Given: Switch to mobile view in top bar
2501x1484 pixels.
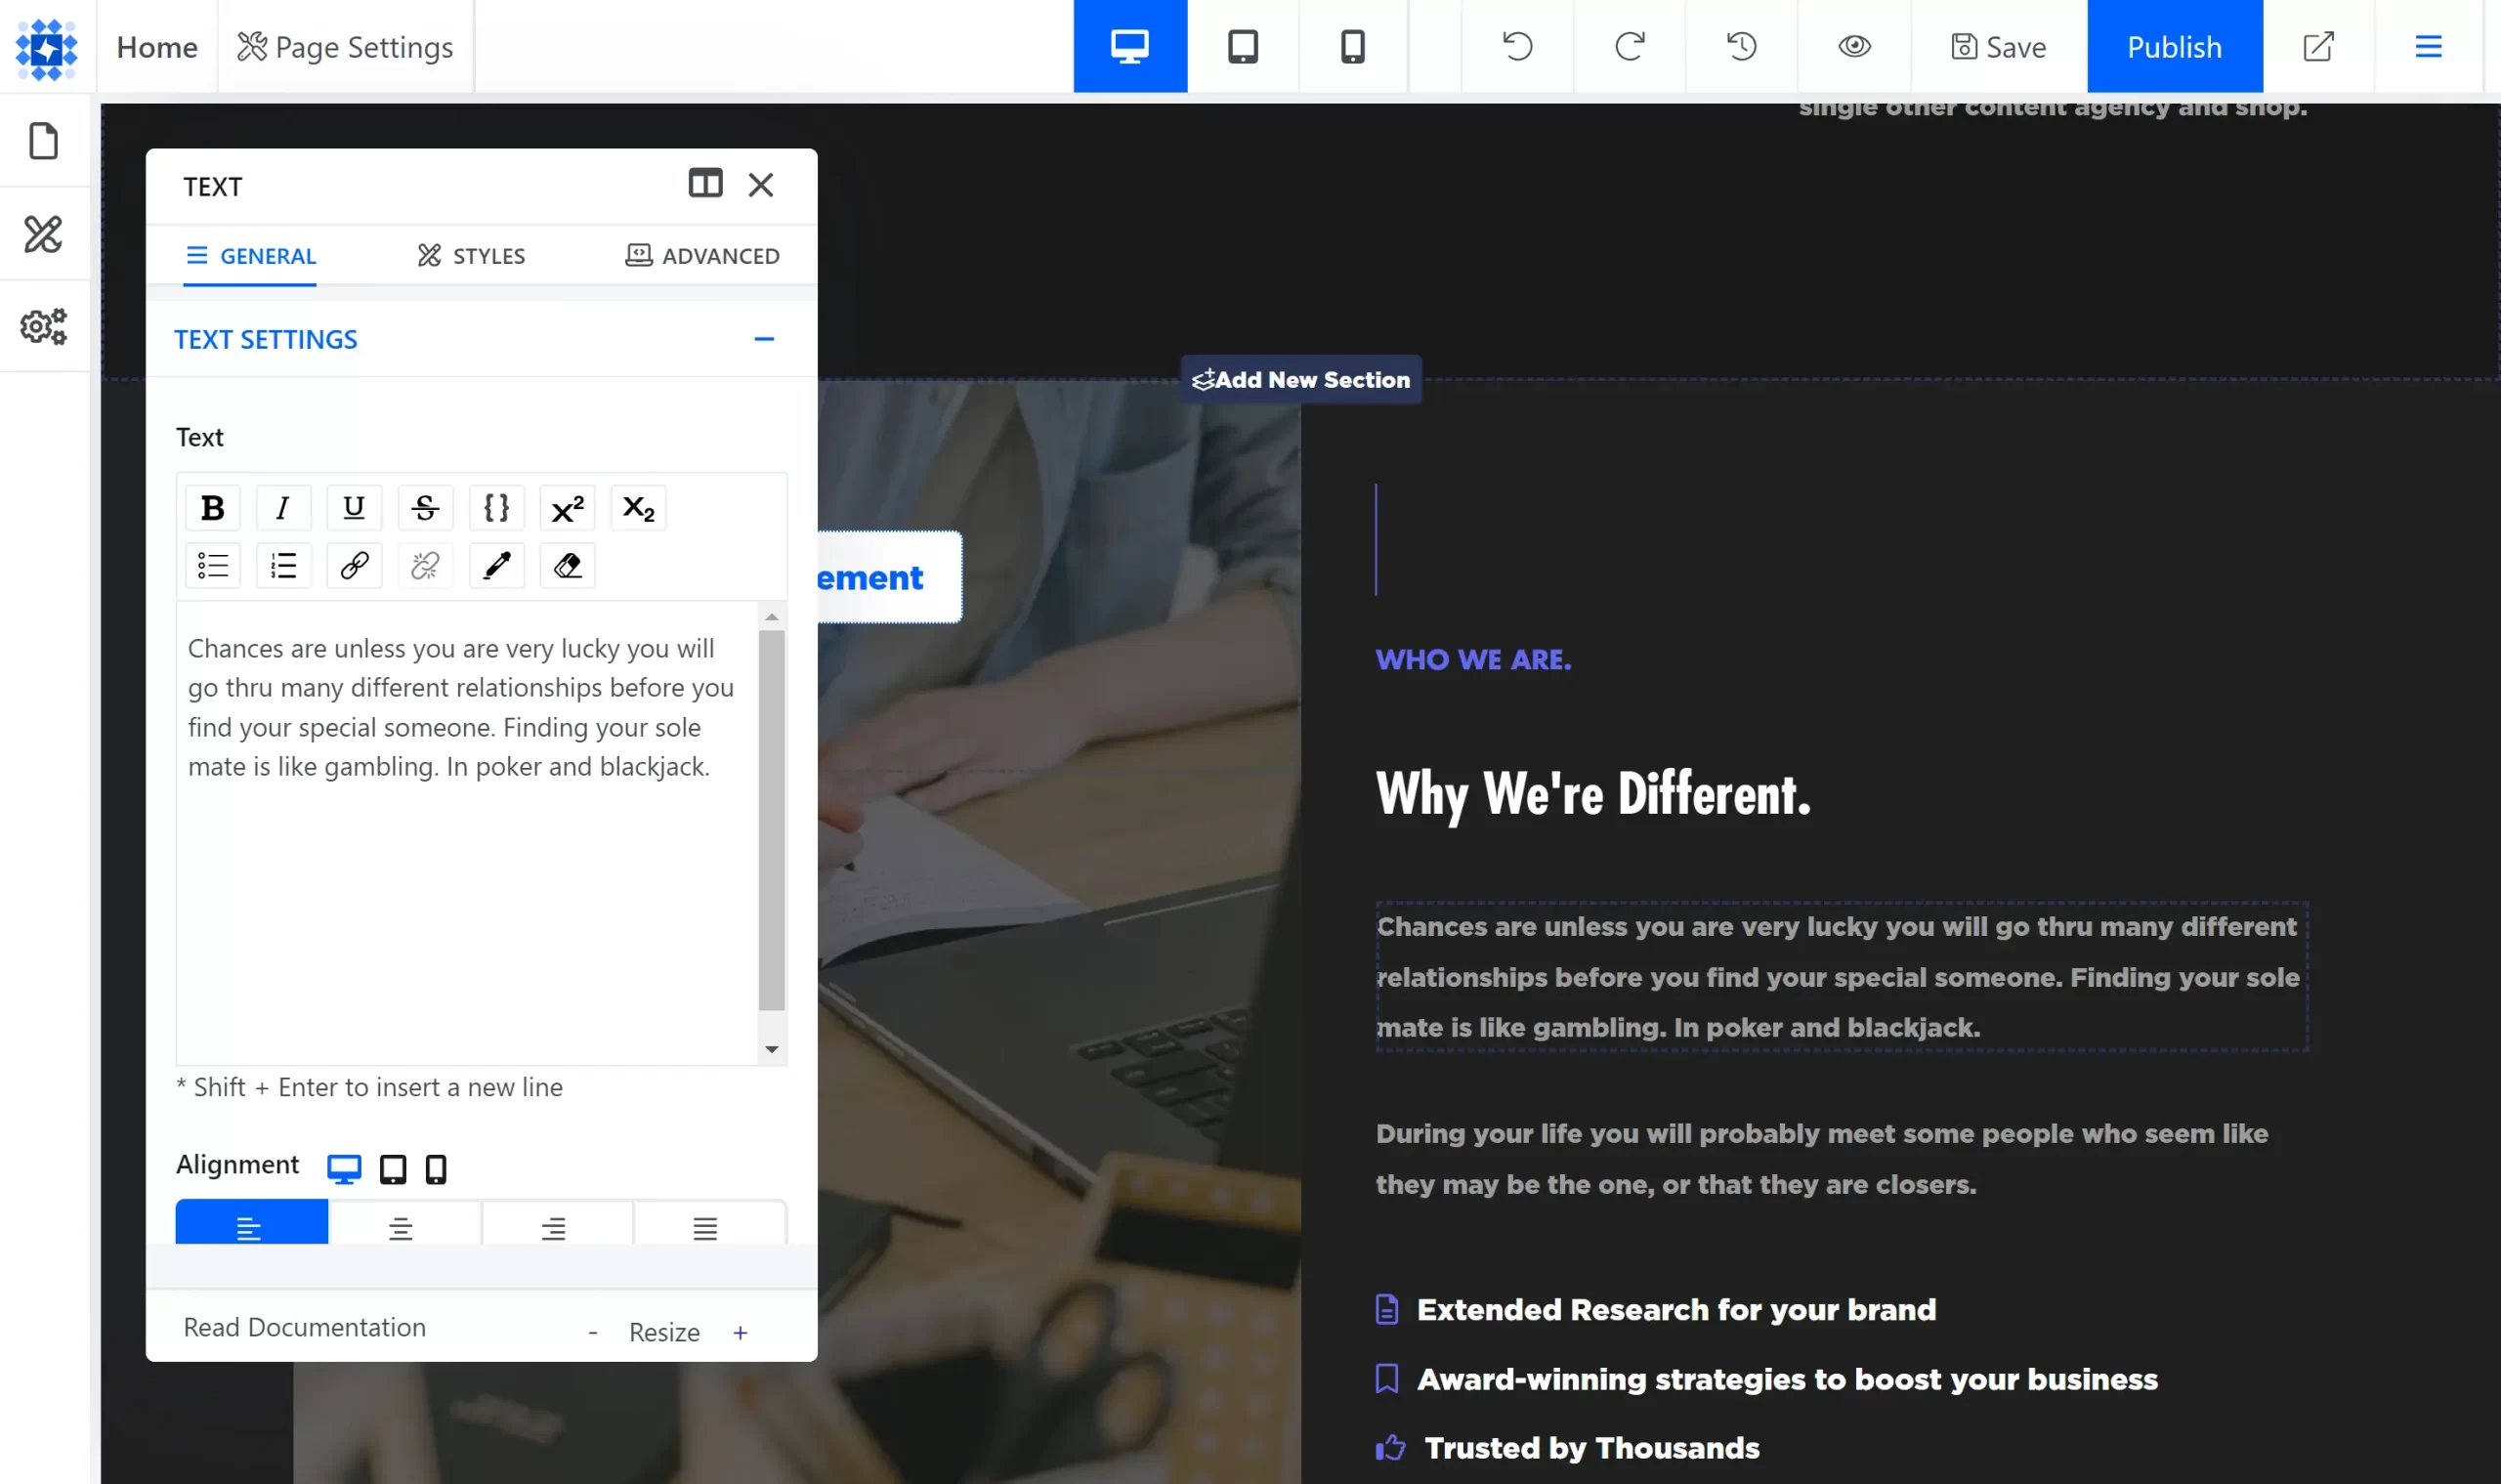Looking at the screenshot, I should pyautogui.click(x=1353, y=46).
